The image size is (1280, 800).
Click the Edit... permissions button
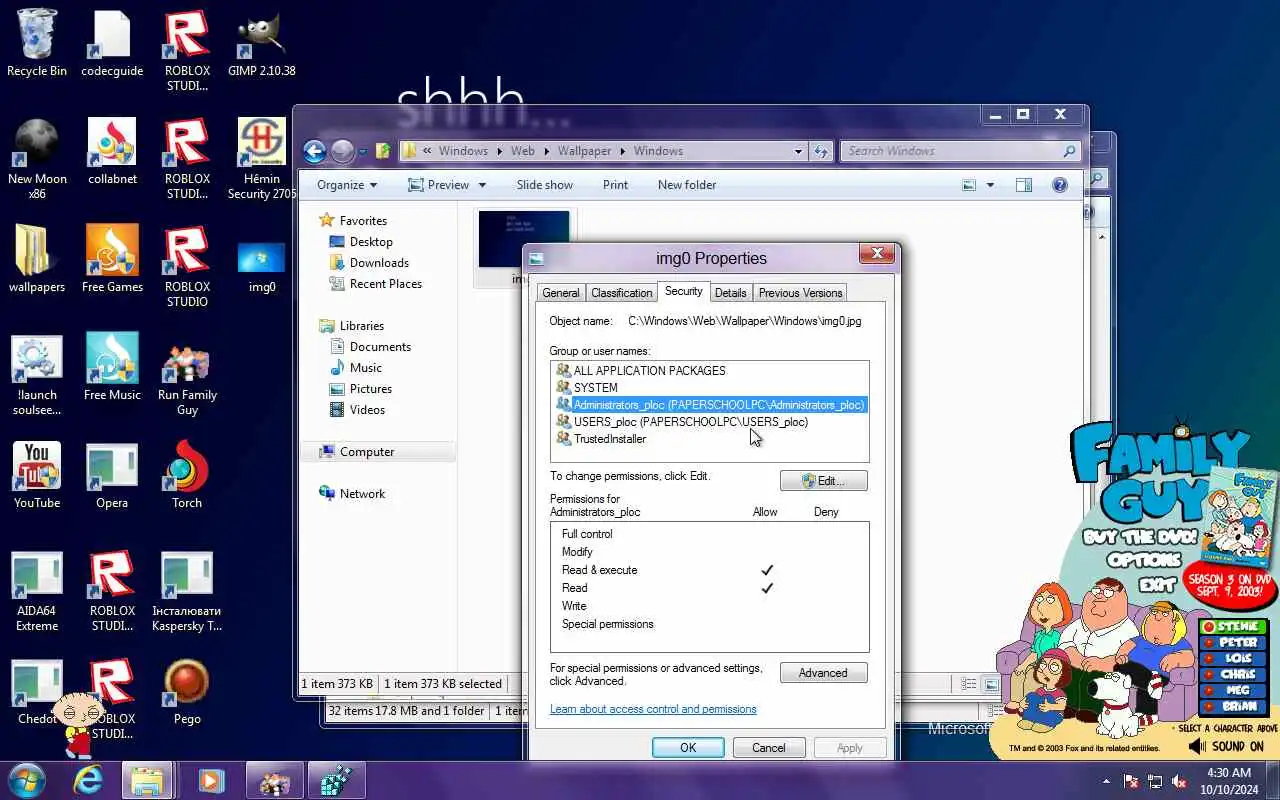823,481
